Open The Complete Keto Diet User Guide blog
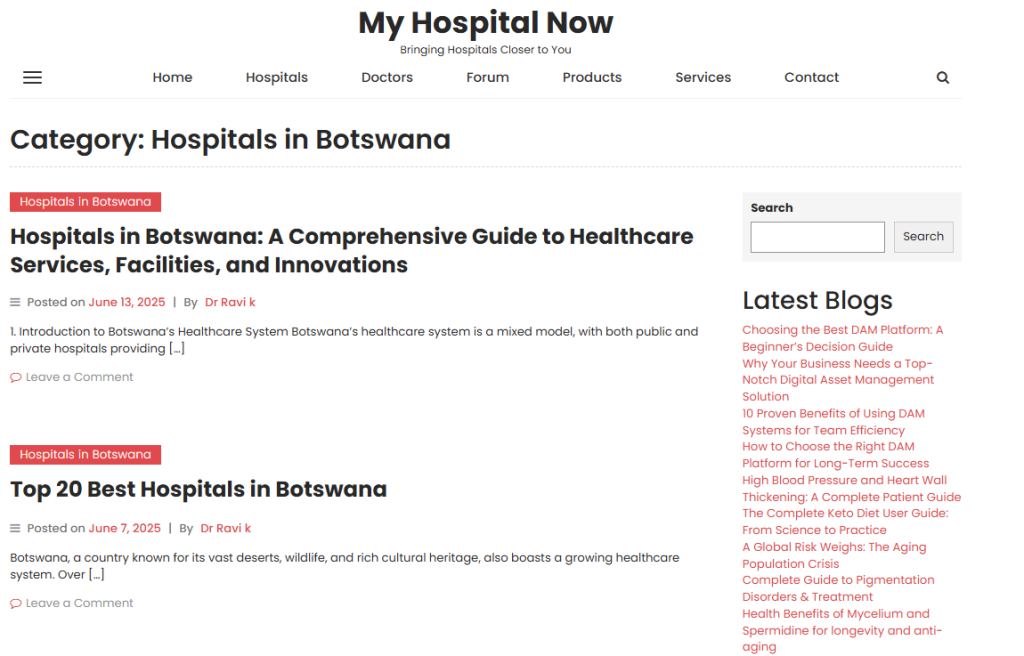This screenshot has width=1024, height=656. click(845, 522)
